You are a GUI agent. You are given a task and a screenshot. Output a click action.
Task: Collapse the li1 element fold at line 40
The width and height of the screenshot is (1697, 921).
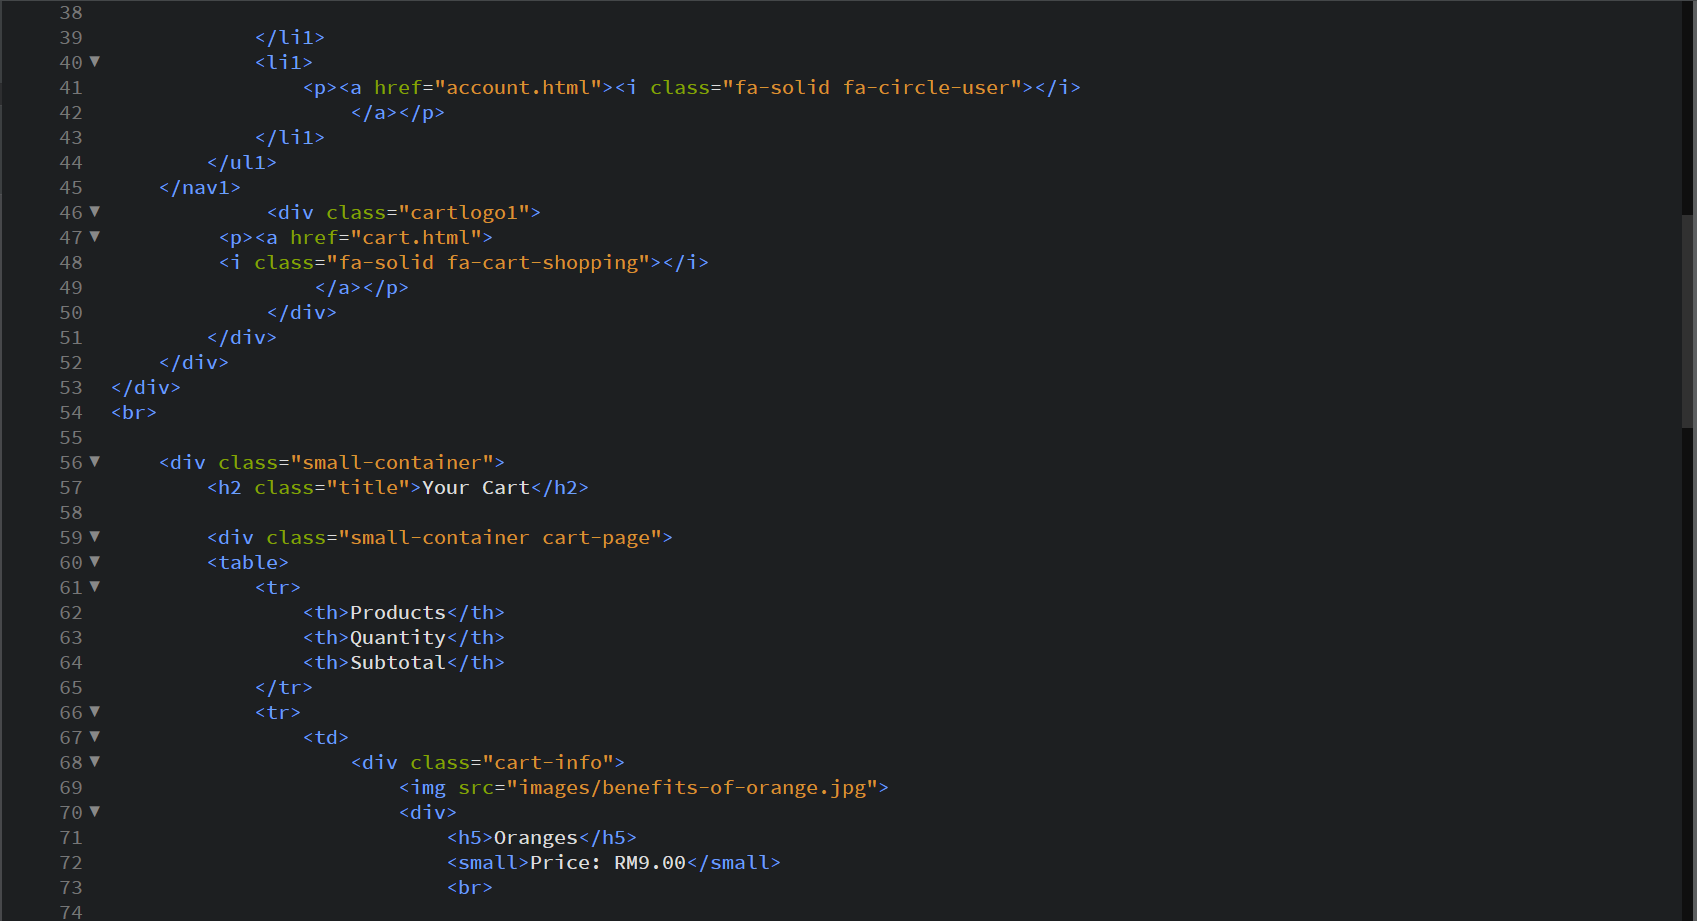(93, 62)
